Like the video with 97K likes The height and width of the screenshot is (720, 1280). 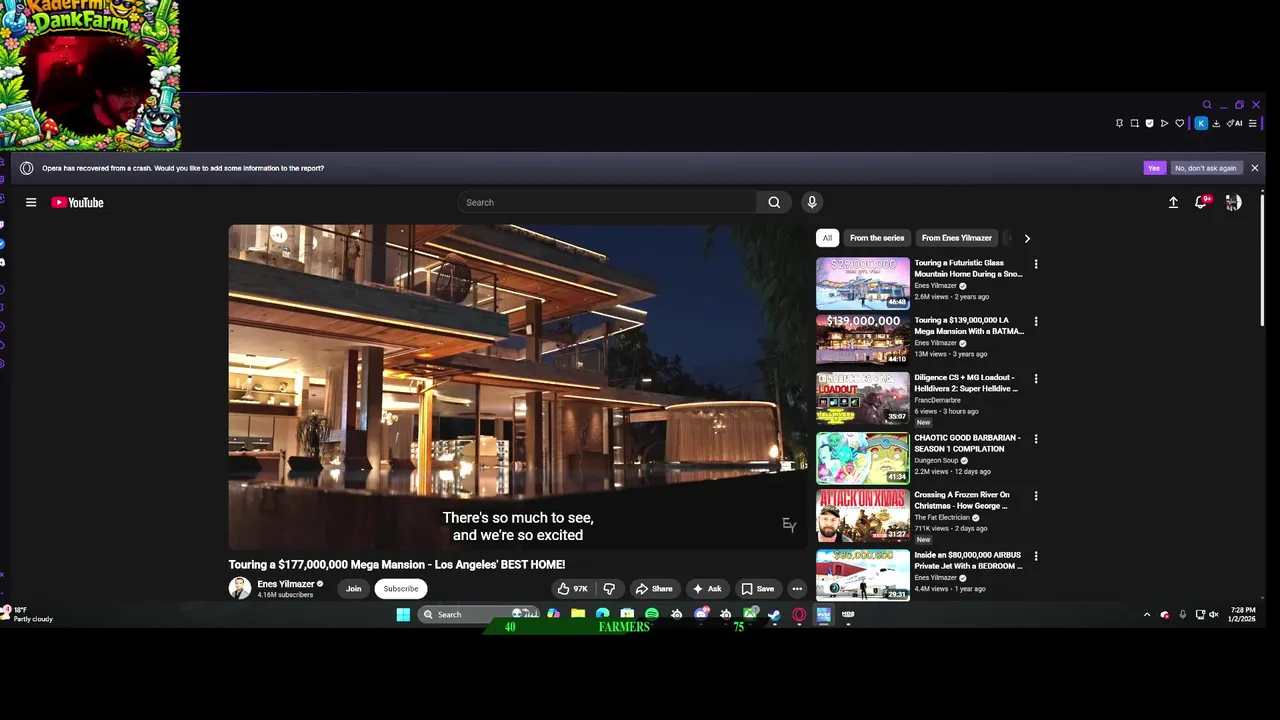point(572,589)
